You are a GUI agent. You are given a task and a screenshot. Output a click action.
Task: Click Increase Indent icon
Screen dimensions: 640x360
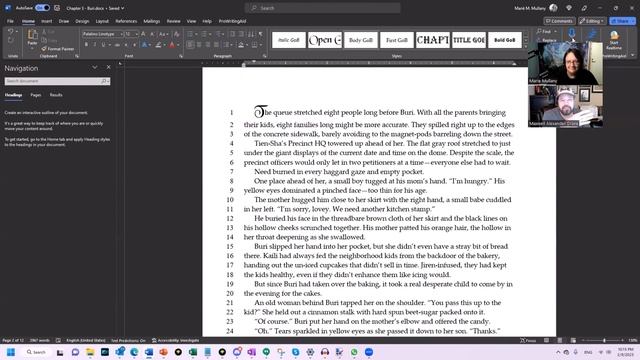(241, 34)
